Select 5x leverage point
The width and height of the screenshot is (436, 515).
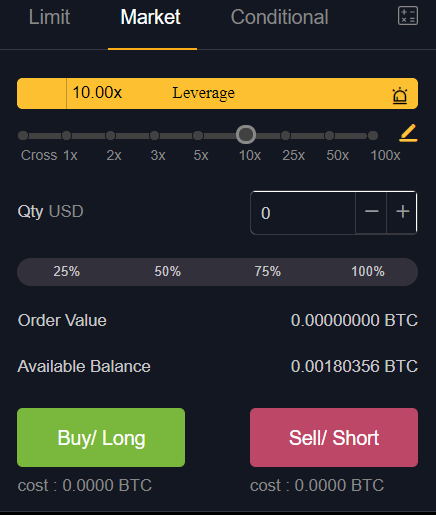198,135
